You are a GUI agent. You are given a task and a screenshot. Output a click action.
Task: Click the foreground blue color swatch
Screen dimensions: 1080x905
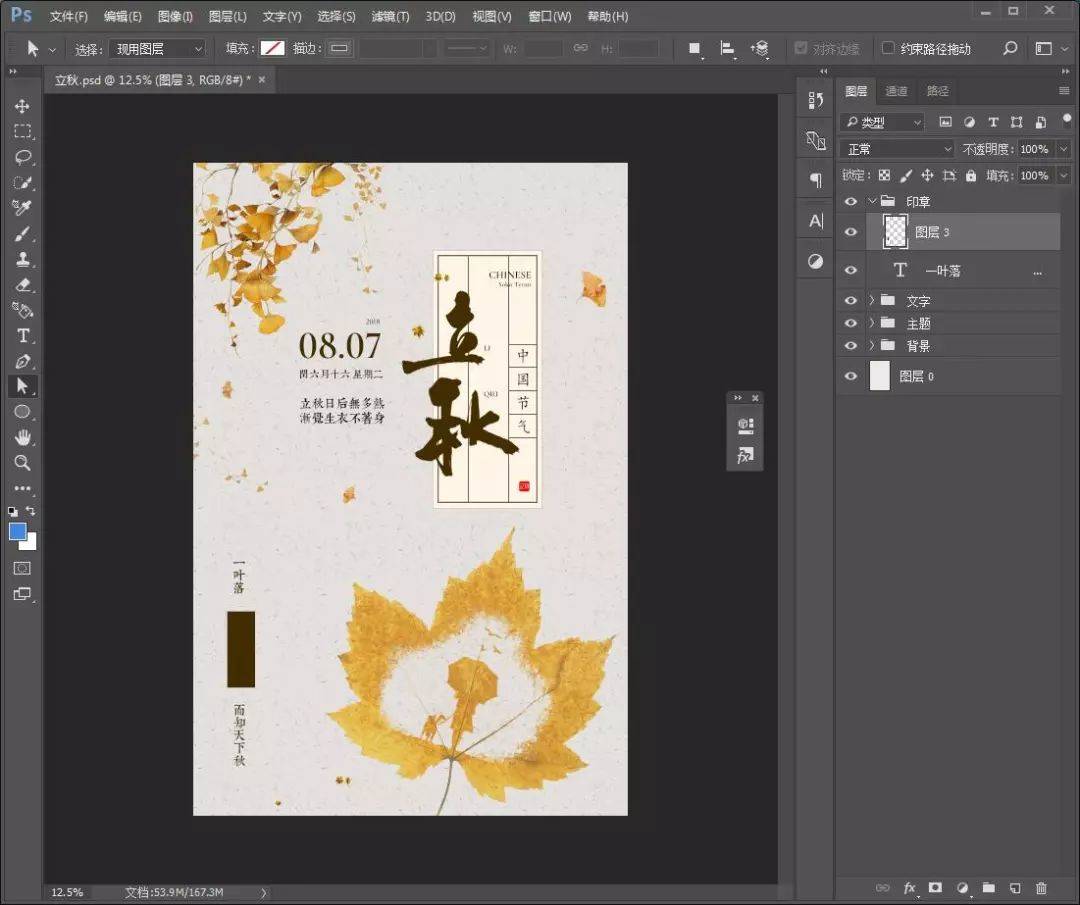(x=17, y=531)
